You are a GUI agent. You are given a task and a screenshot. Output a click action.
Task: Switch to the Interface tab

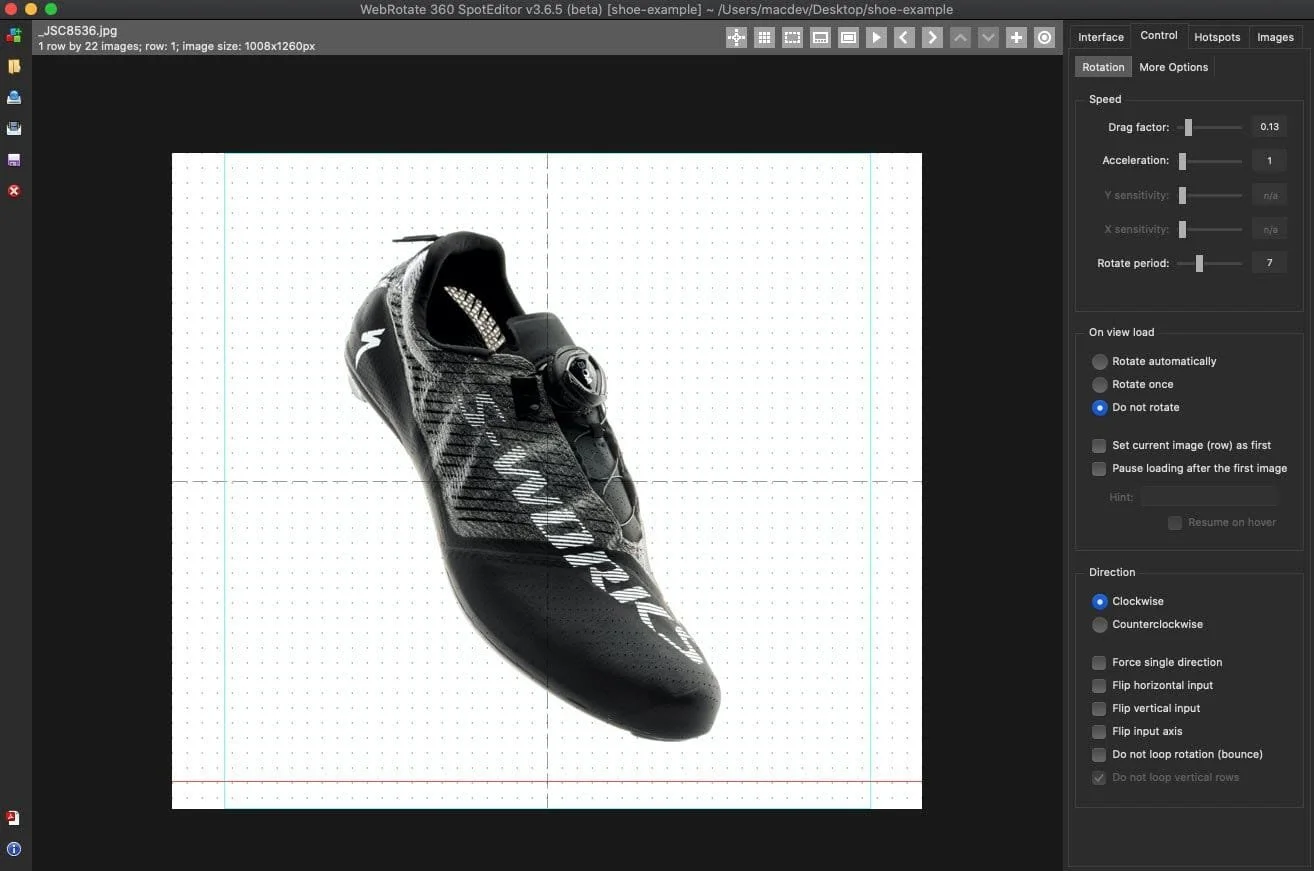(x=1100, y=37)
